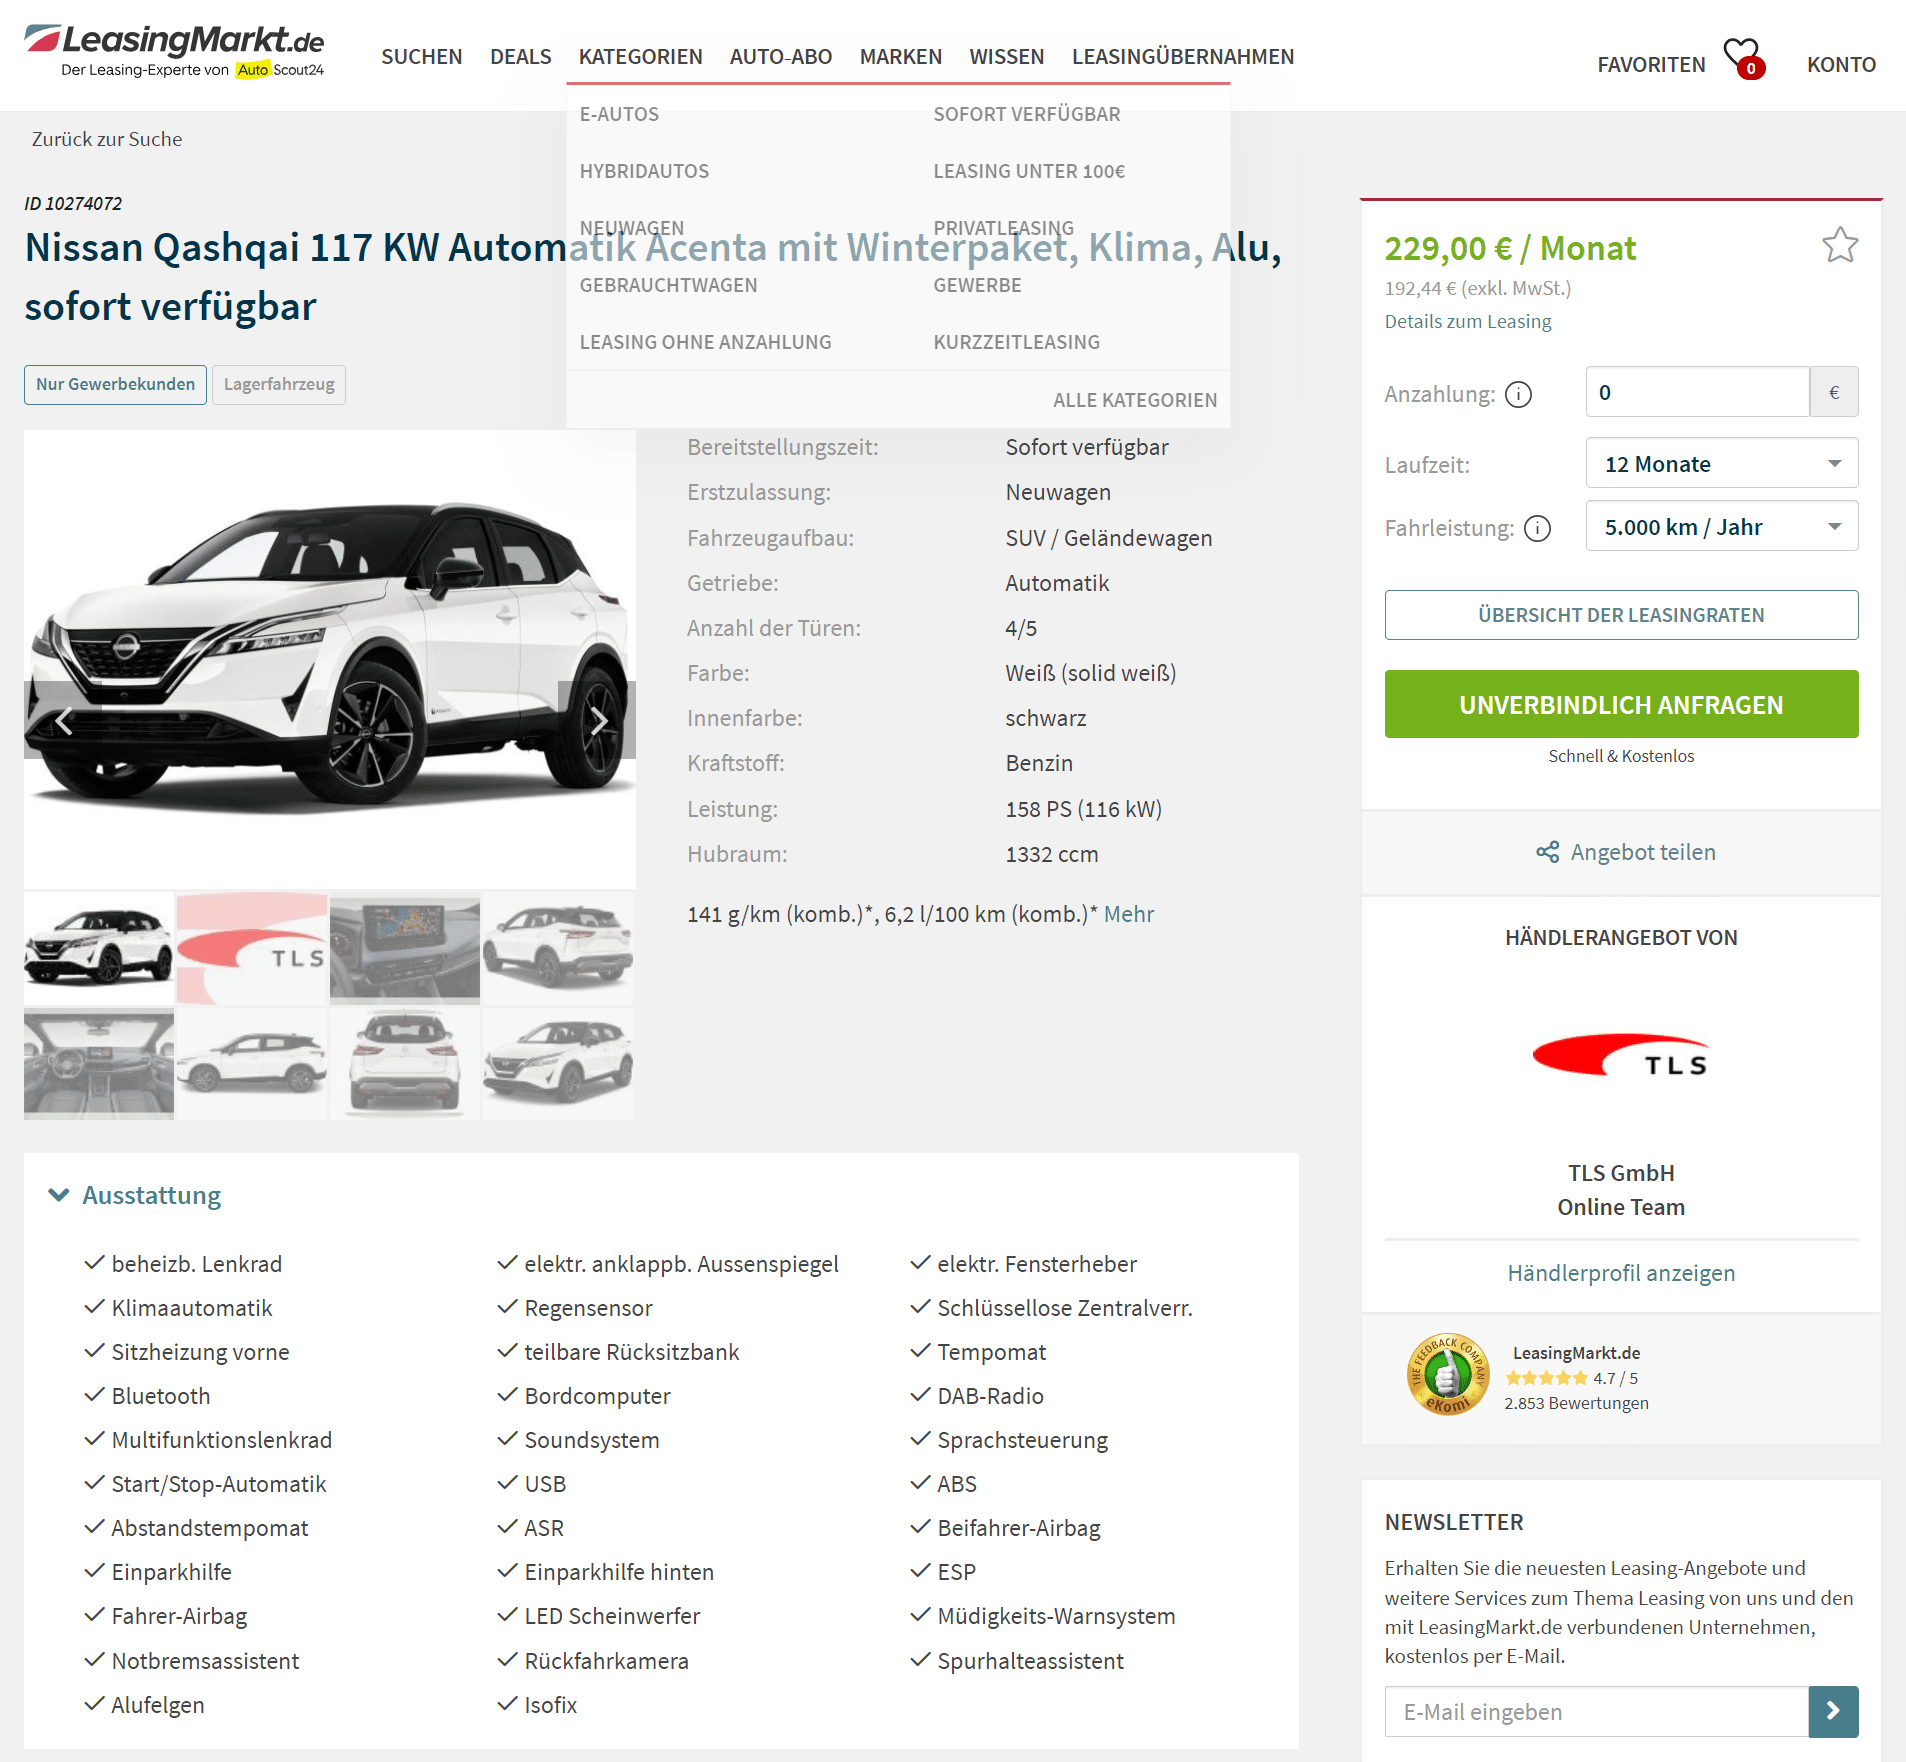
Task: Open WISSEN navigation item
Action: [1006, 57]
